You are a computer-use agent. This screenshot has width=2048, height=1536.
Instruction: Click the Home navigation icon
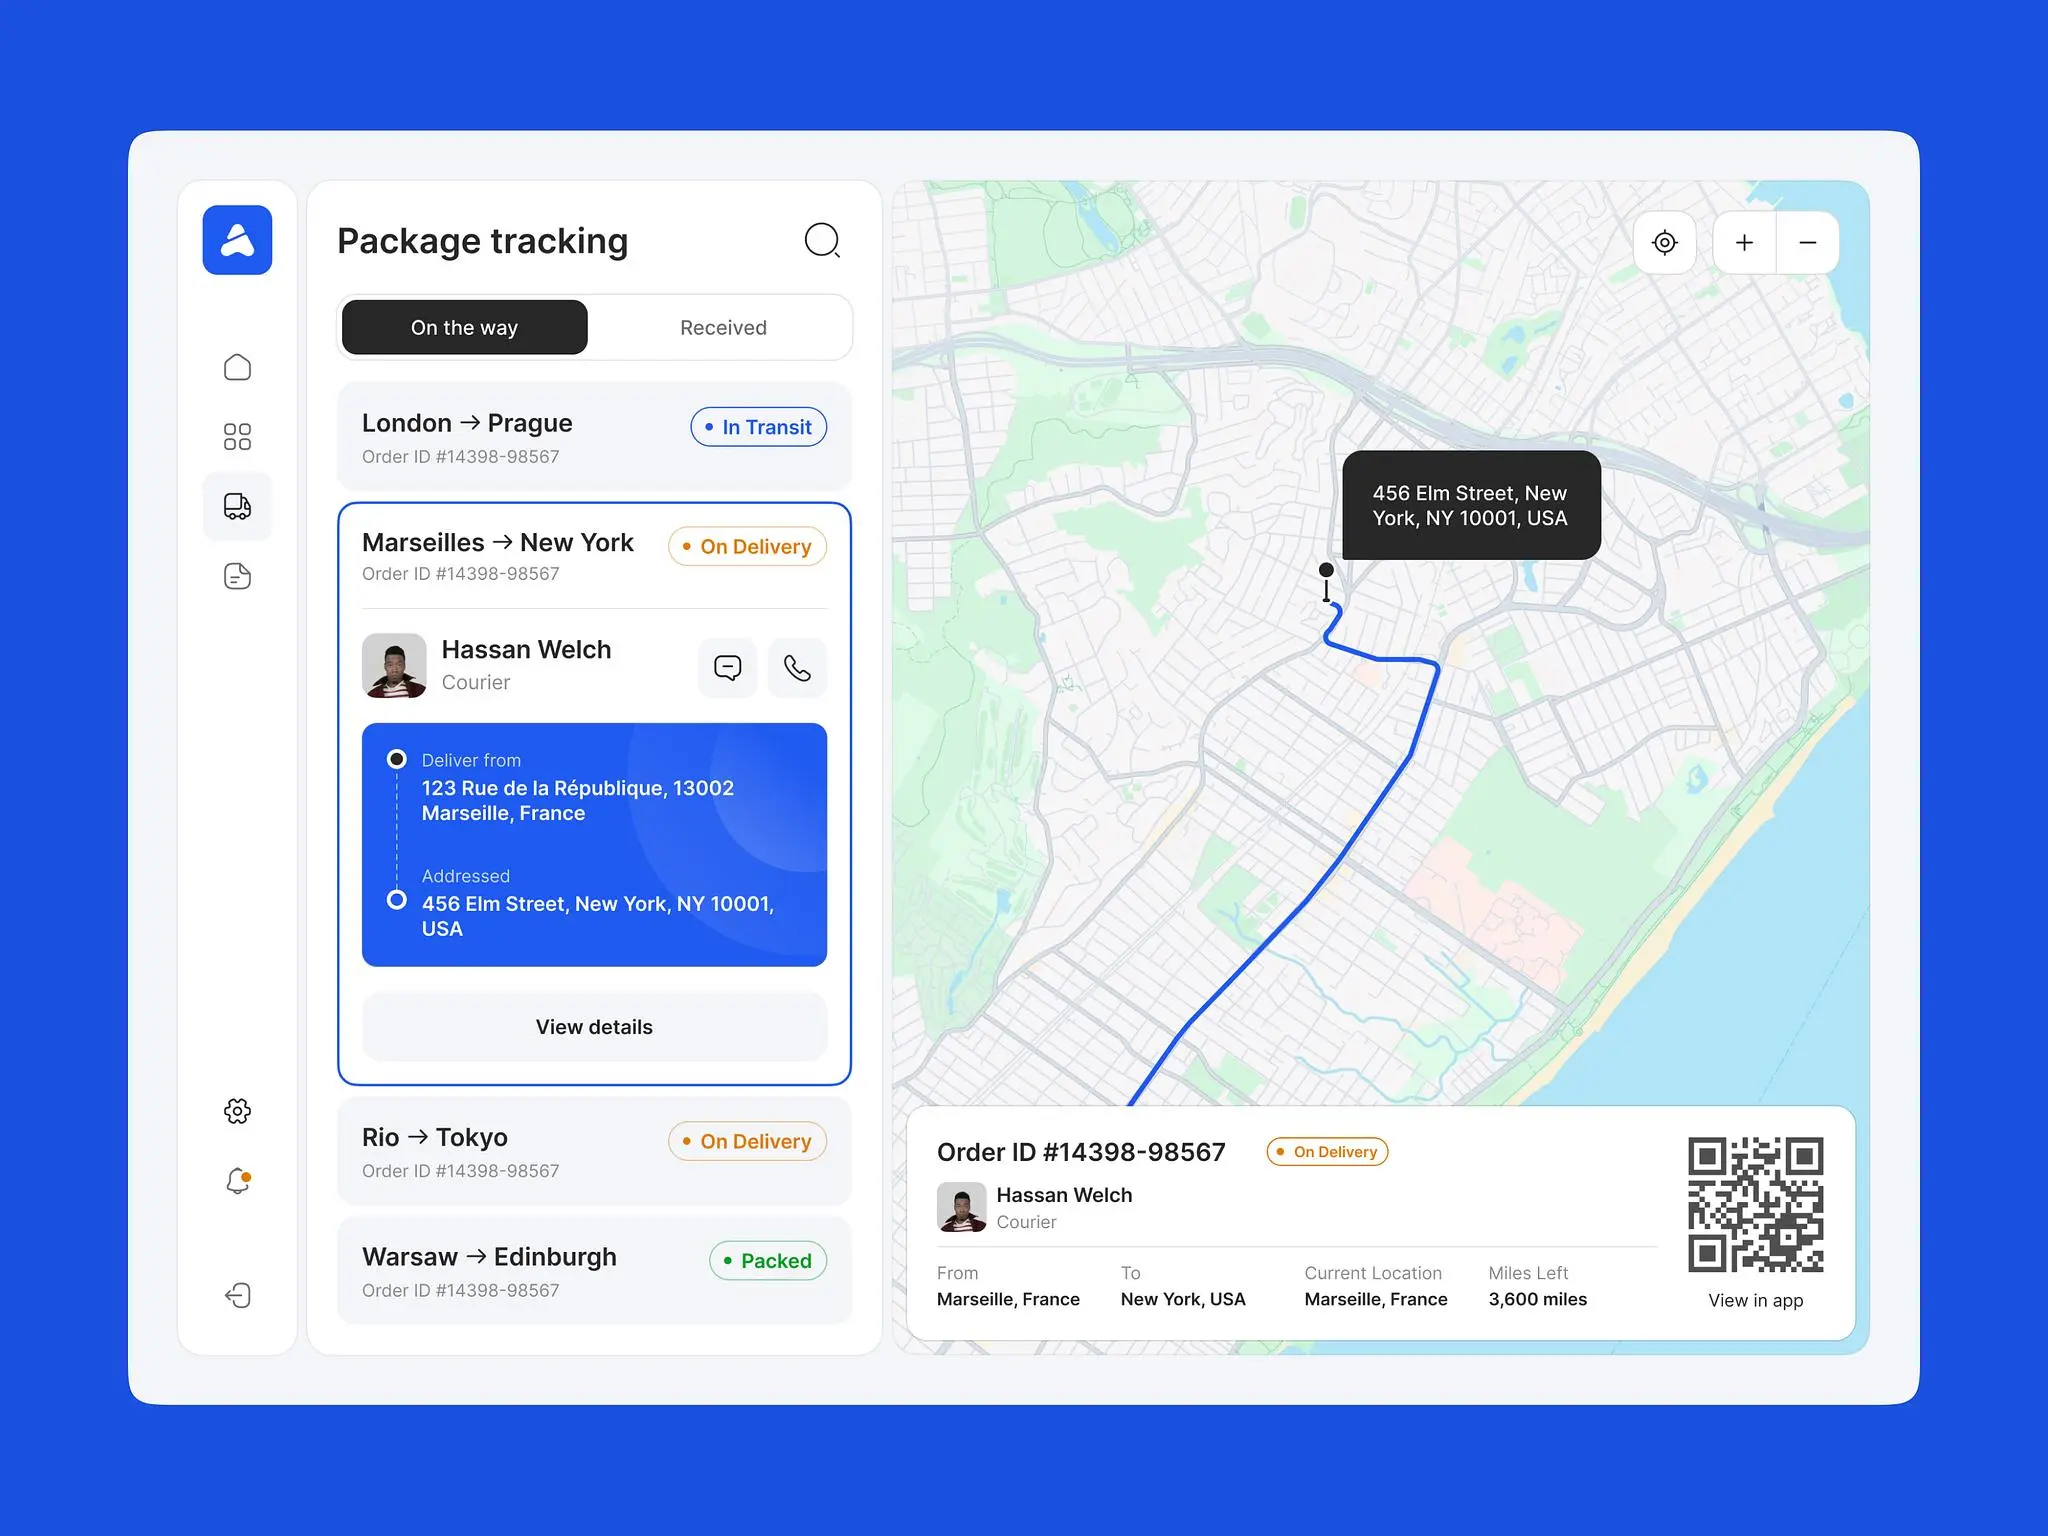pyautogui.click(x=237, y=366)
